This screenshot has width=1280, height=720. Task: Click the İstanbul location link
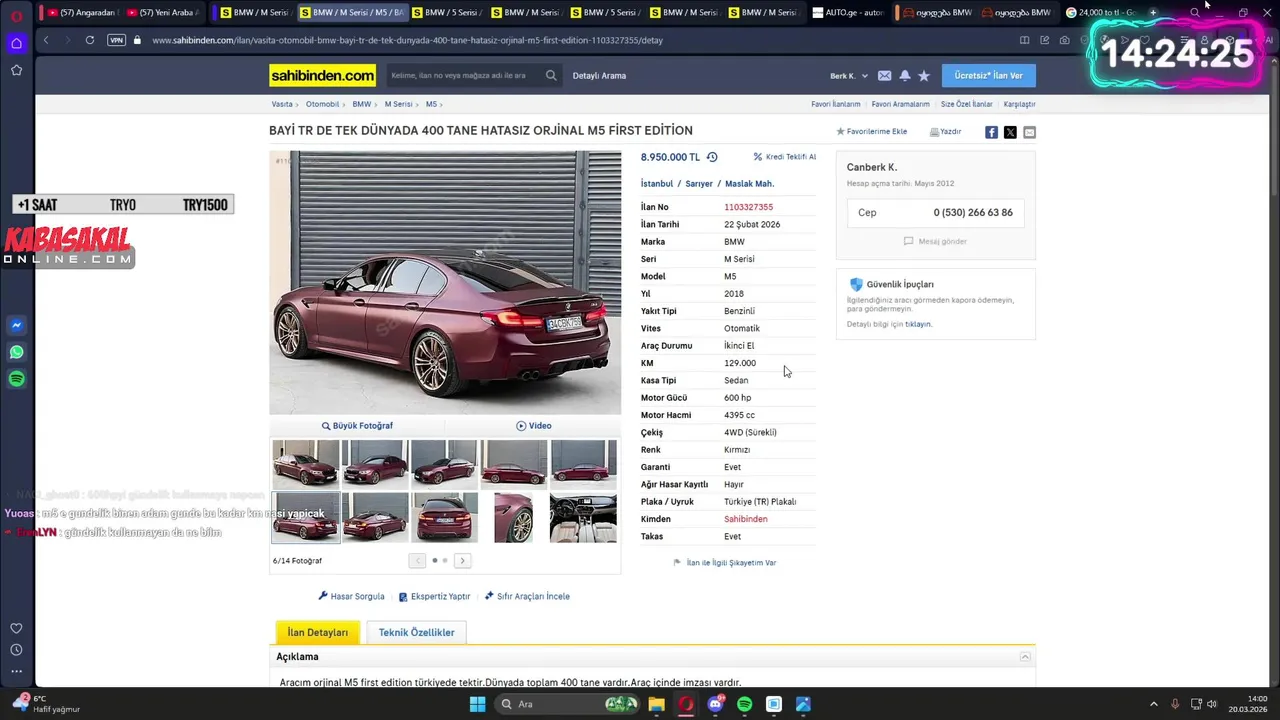(657, 184)
